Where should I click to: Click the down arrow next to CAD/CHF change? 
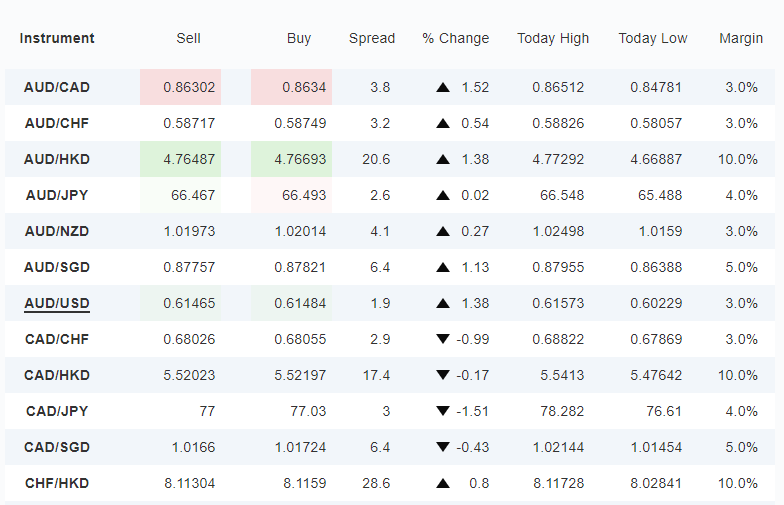point(442,339)
